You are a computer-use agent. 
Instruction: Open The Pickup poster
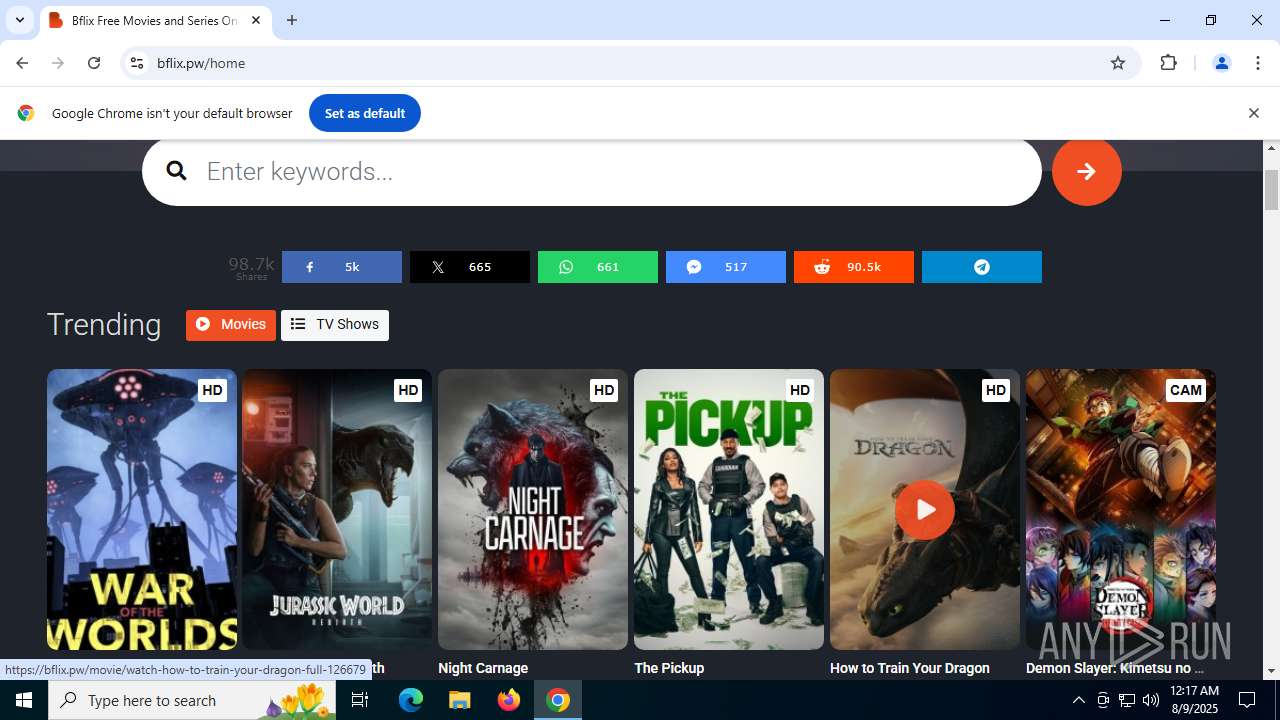click(729, 510)
